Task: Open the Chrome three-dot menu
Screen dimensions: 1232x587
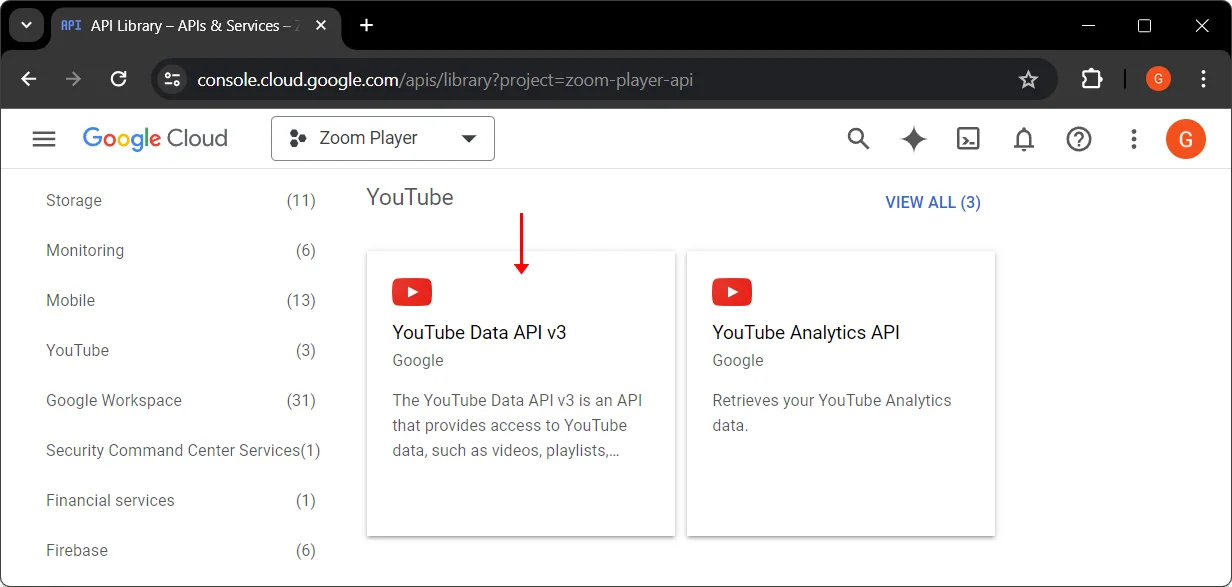Action: [1203, 79]
